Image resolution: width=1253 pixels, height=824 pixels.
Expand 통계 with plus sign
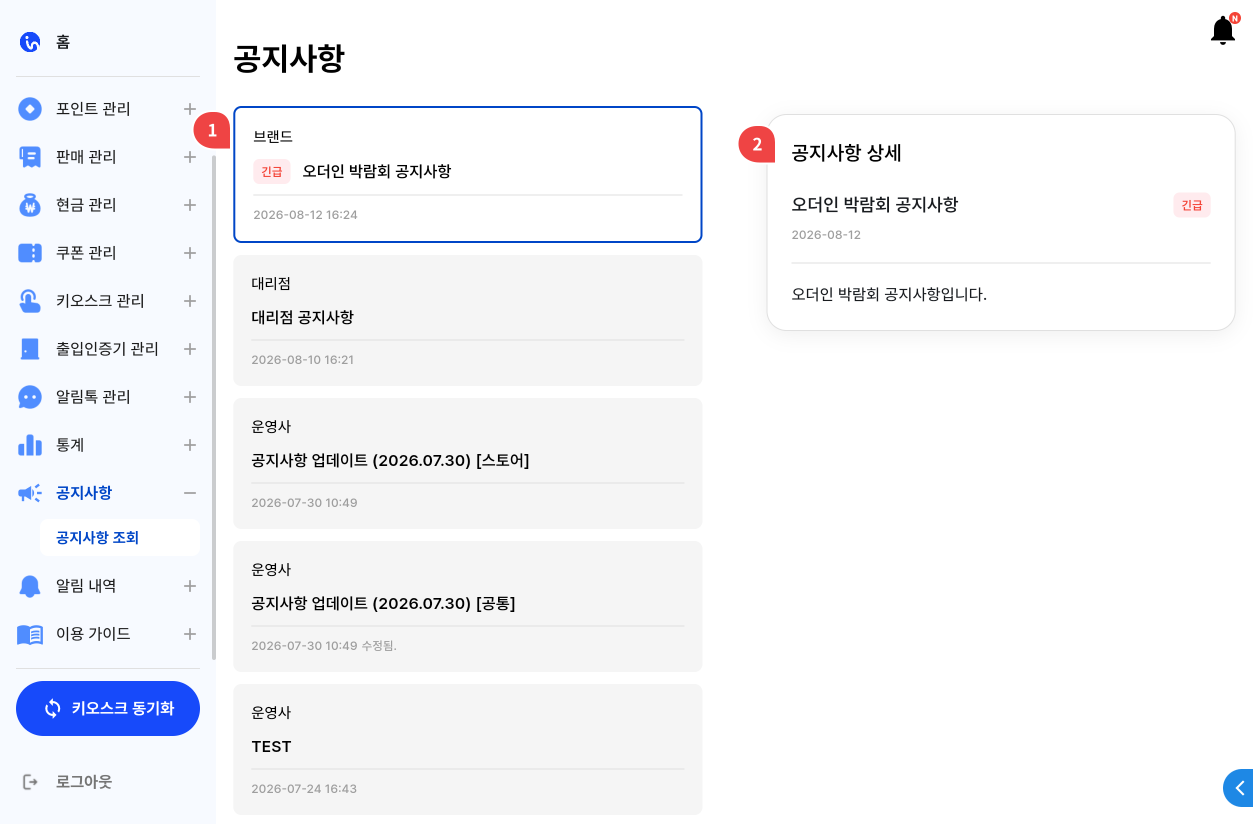tap(190, 445)
